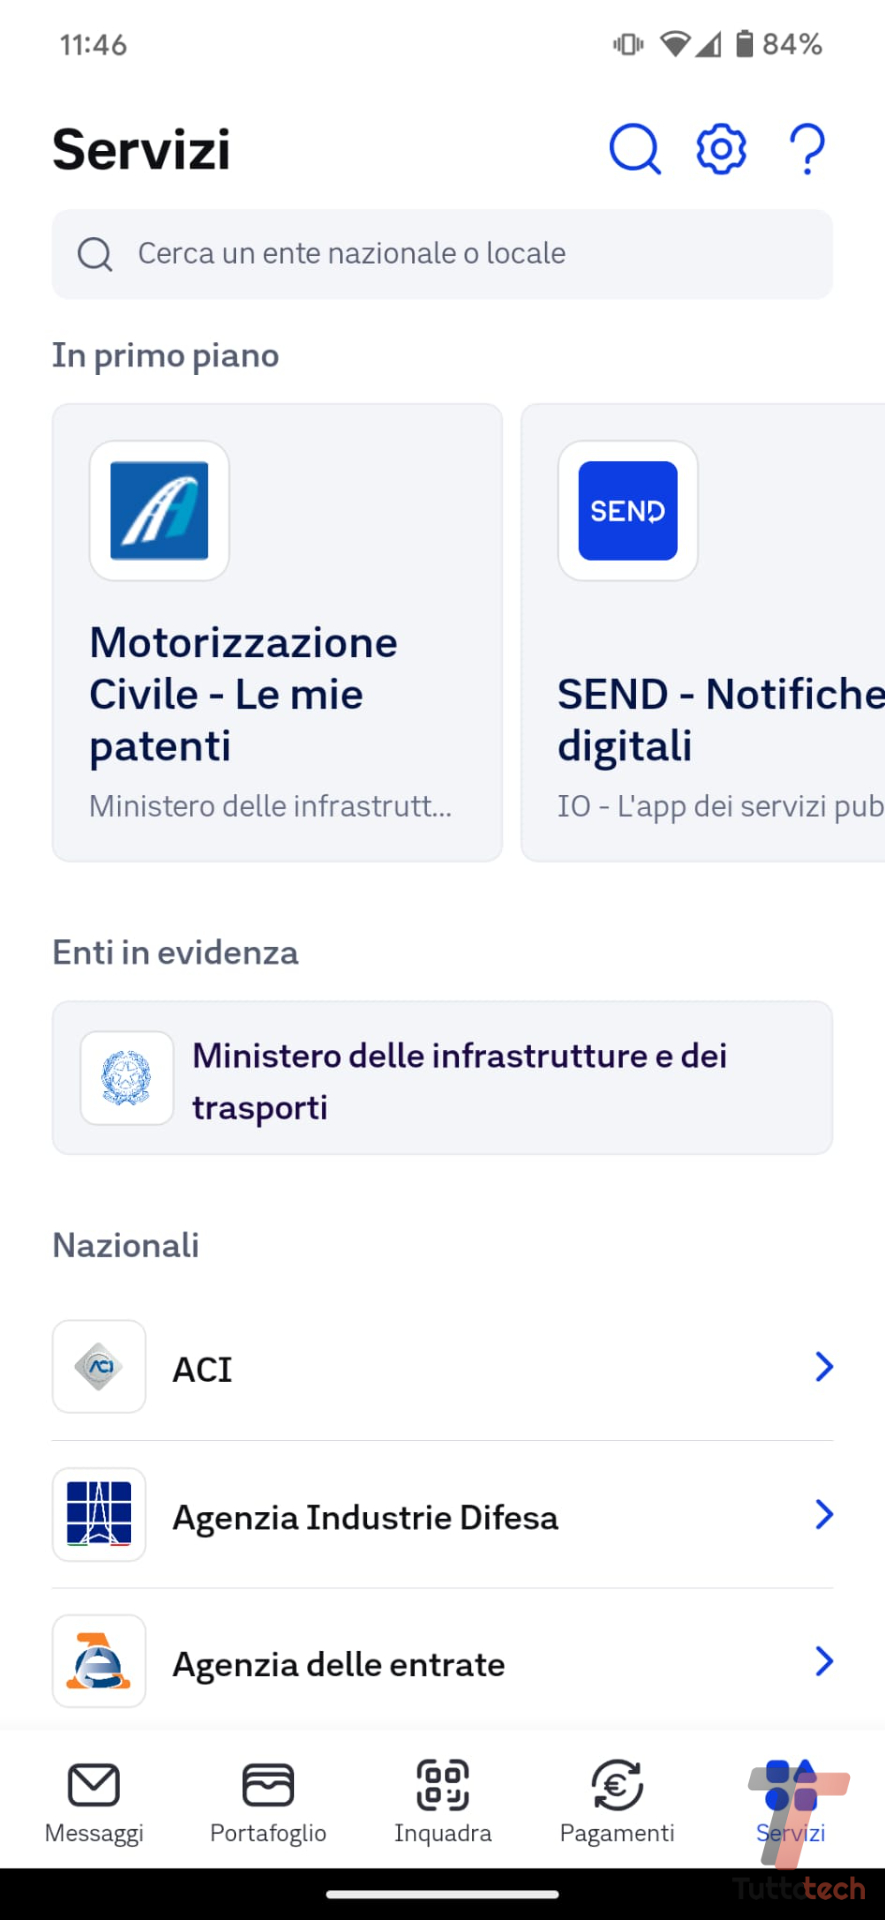Focus the 'Cerca un ente' search field
The width and height of the screenshot is (885, 1920).
tap(442, 254)
